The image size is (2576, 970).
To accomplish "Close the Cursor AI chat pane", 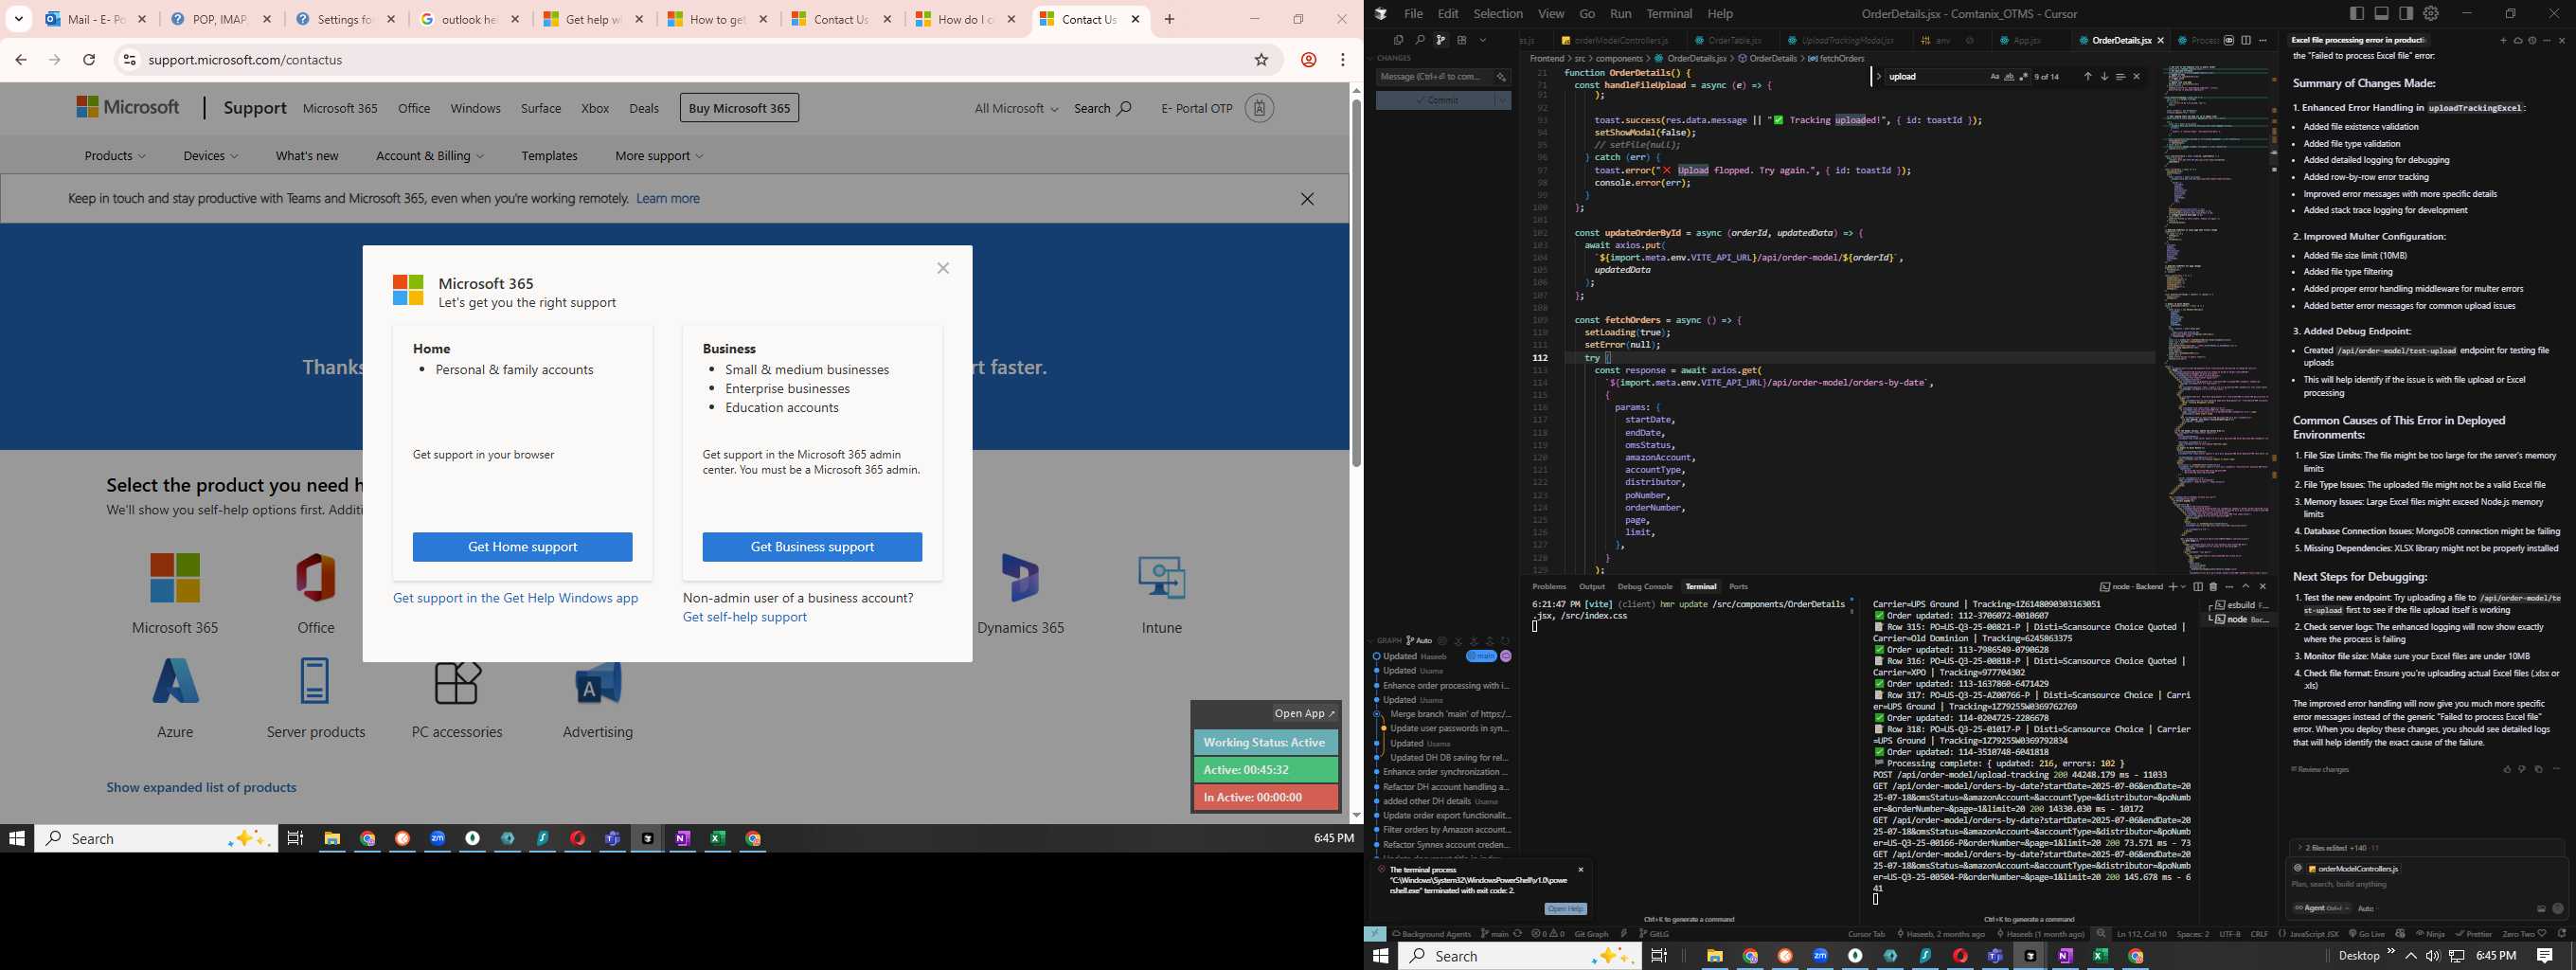I will coord(2562,41).
